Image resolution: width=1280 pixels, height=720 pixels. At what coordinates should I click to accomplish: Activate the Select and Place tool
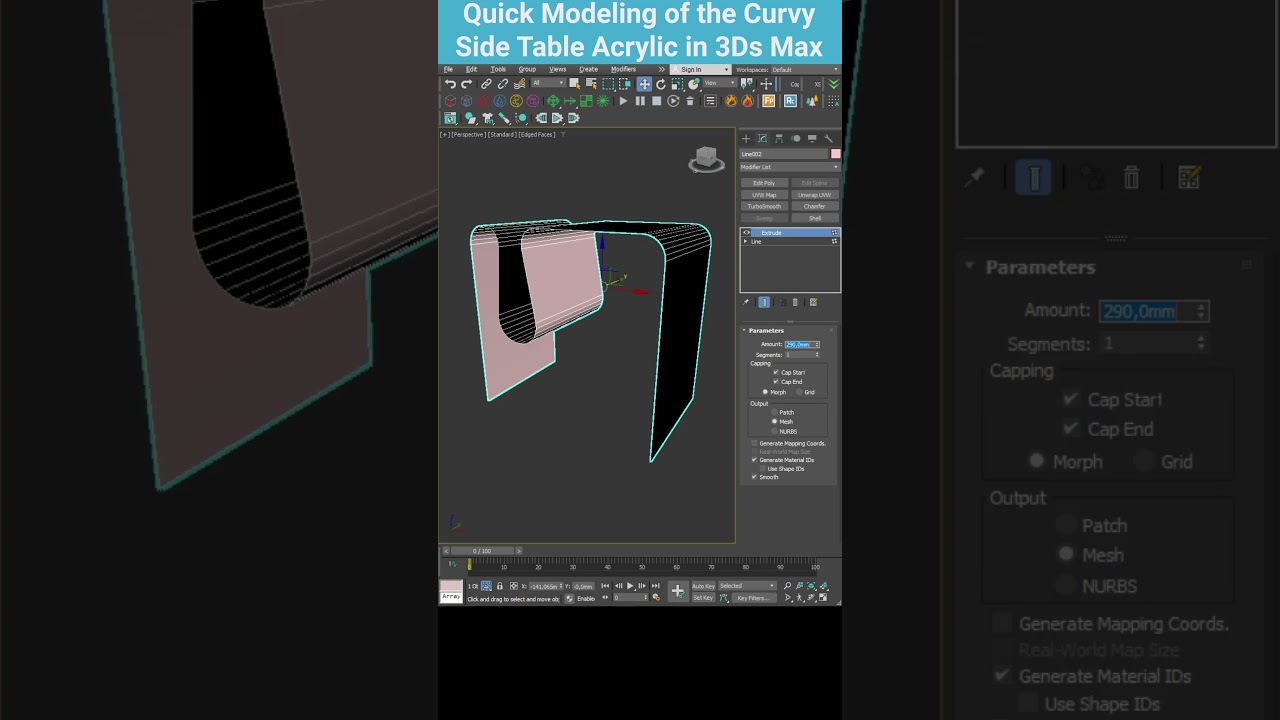tap(694, 84)
